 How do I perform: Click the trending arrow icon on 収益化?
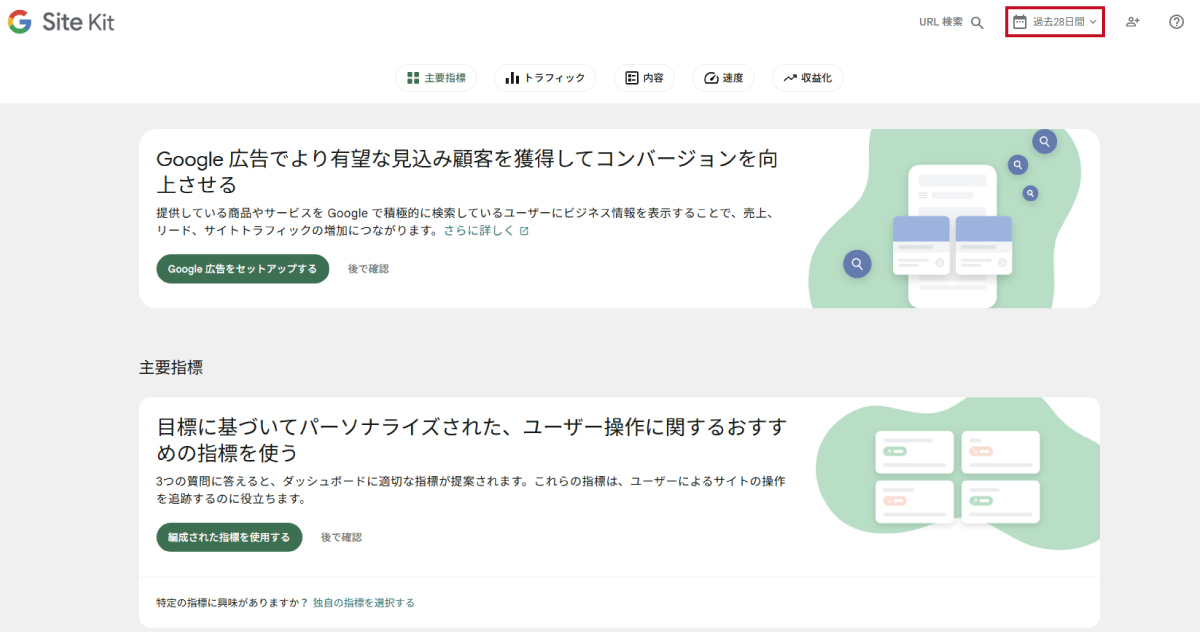(790, 78)
